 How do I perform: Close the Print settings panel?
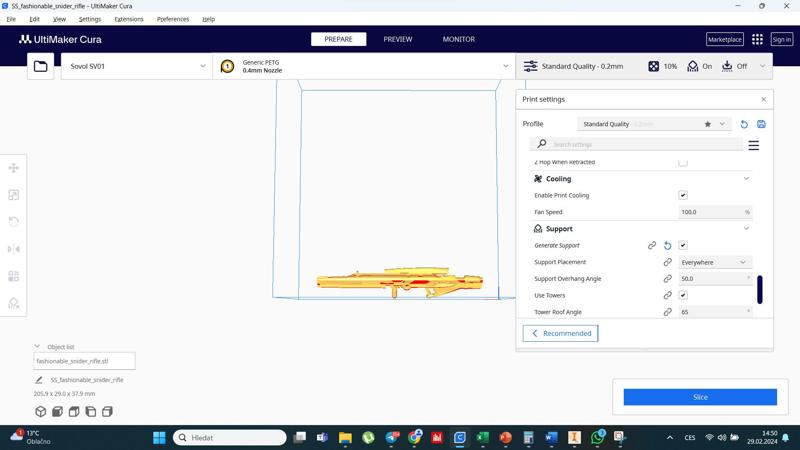[x=763, y=99]
